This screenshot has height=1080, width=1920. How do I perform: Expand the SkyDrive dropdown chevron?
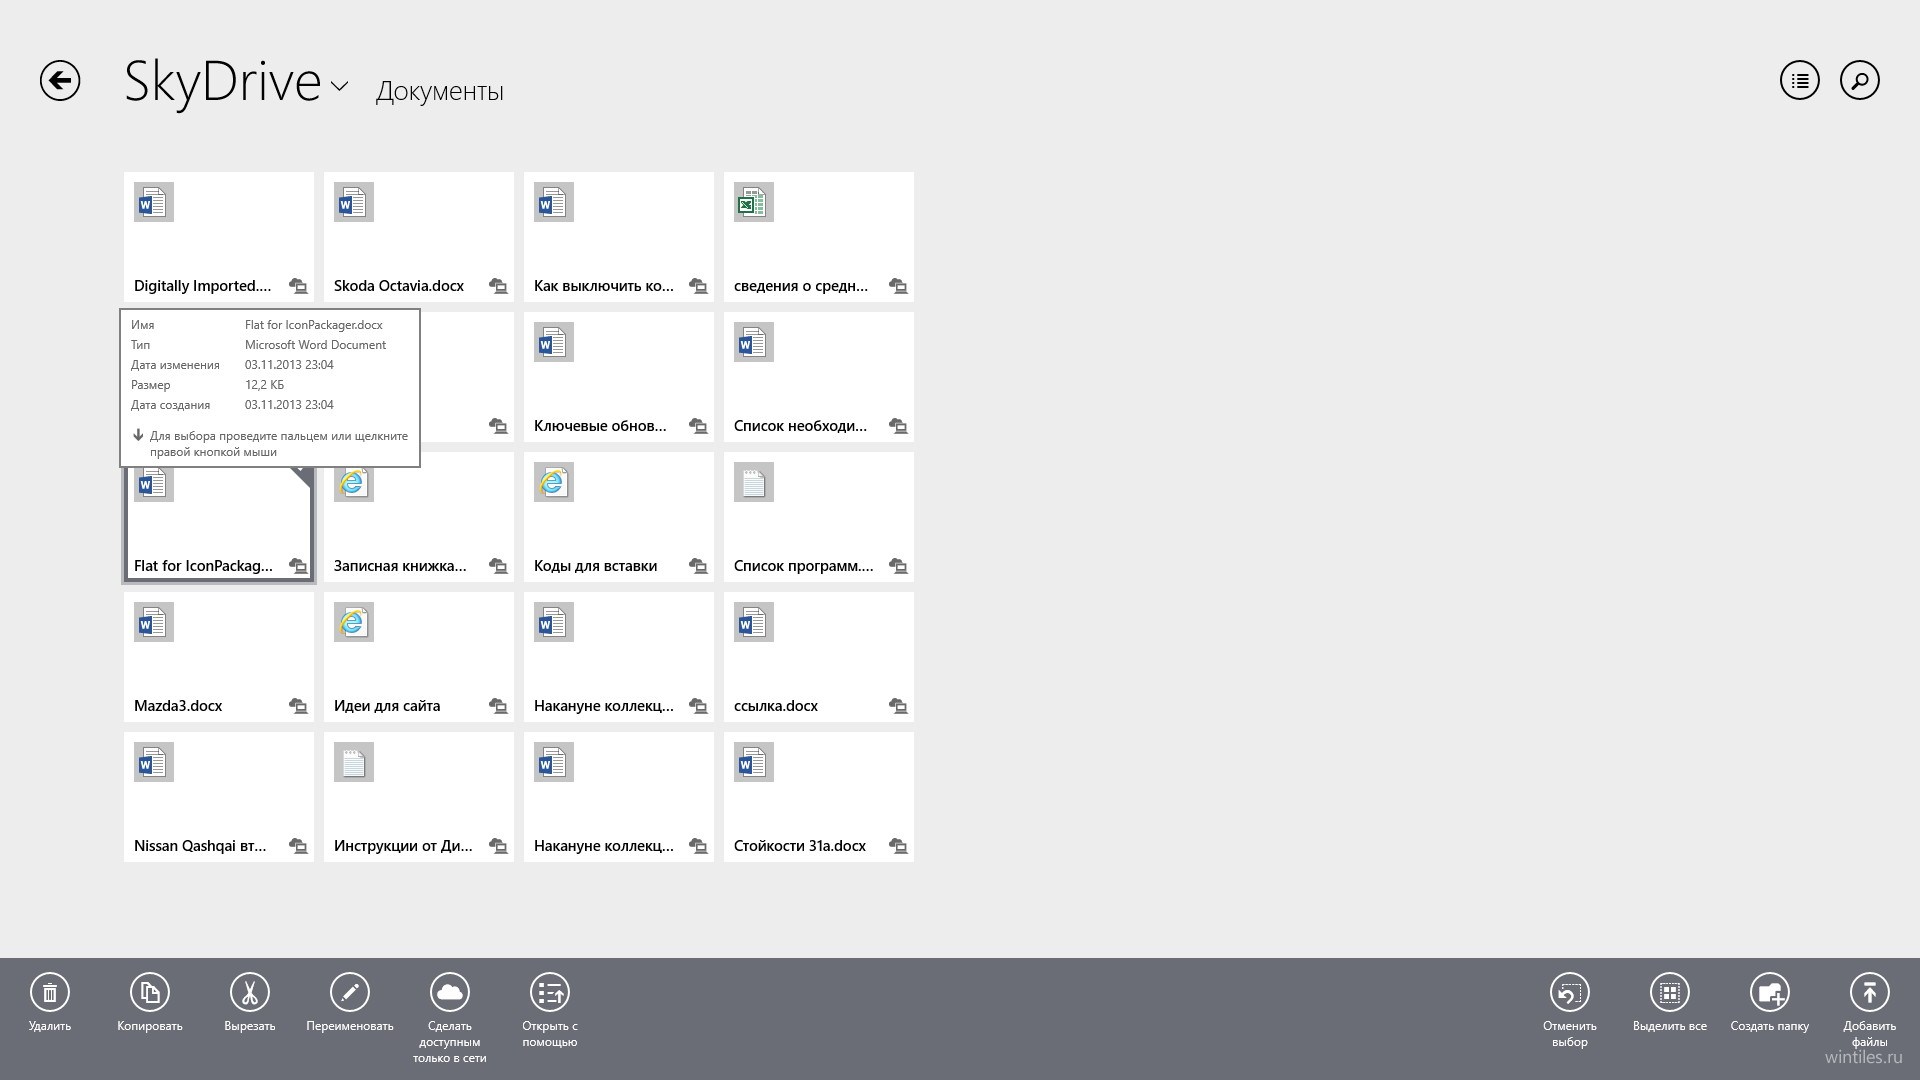pos(340,86)
